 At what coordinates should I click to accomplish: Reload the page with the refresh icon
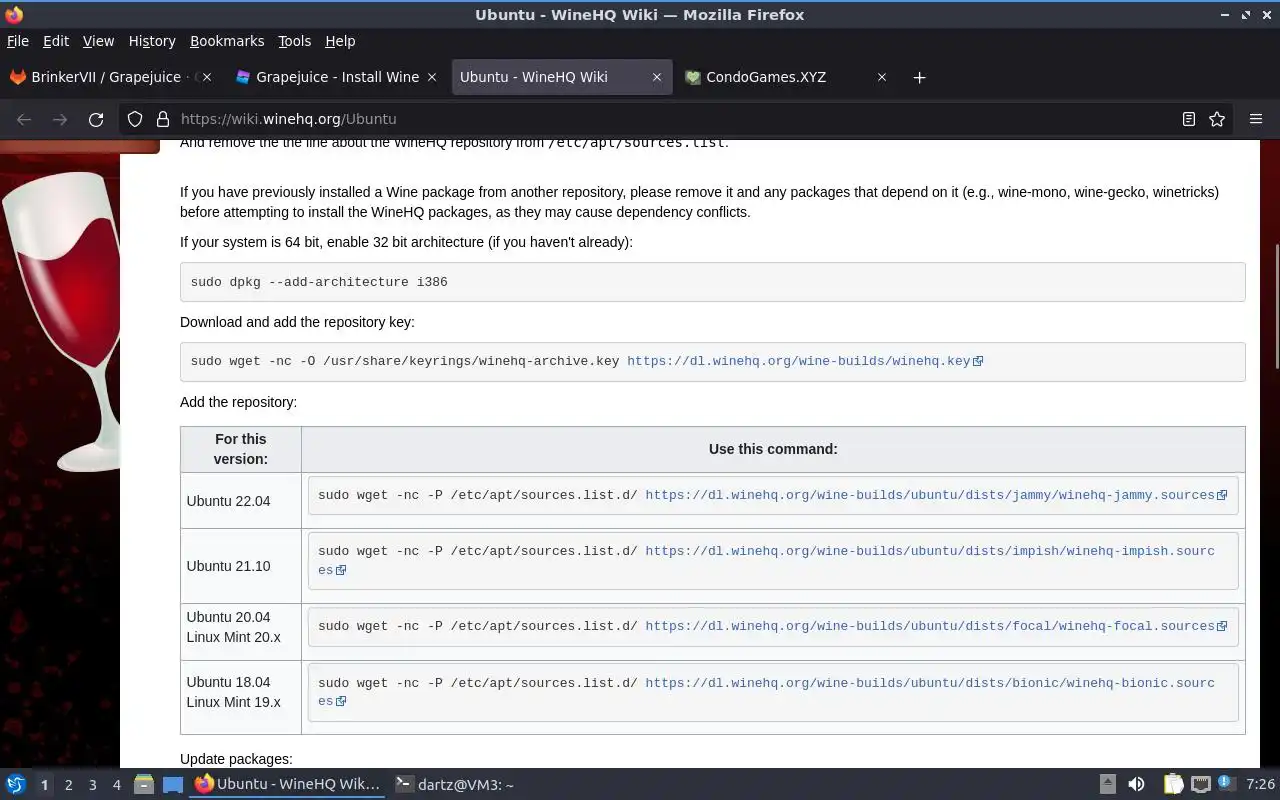tap(96, 119)
